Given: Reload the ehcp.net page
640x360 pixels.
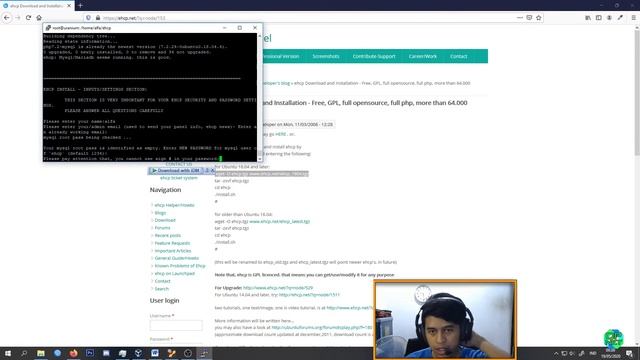Looking at the screenshot, I should [28, 18].
